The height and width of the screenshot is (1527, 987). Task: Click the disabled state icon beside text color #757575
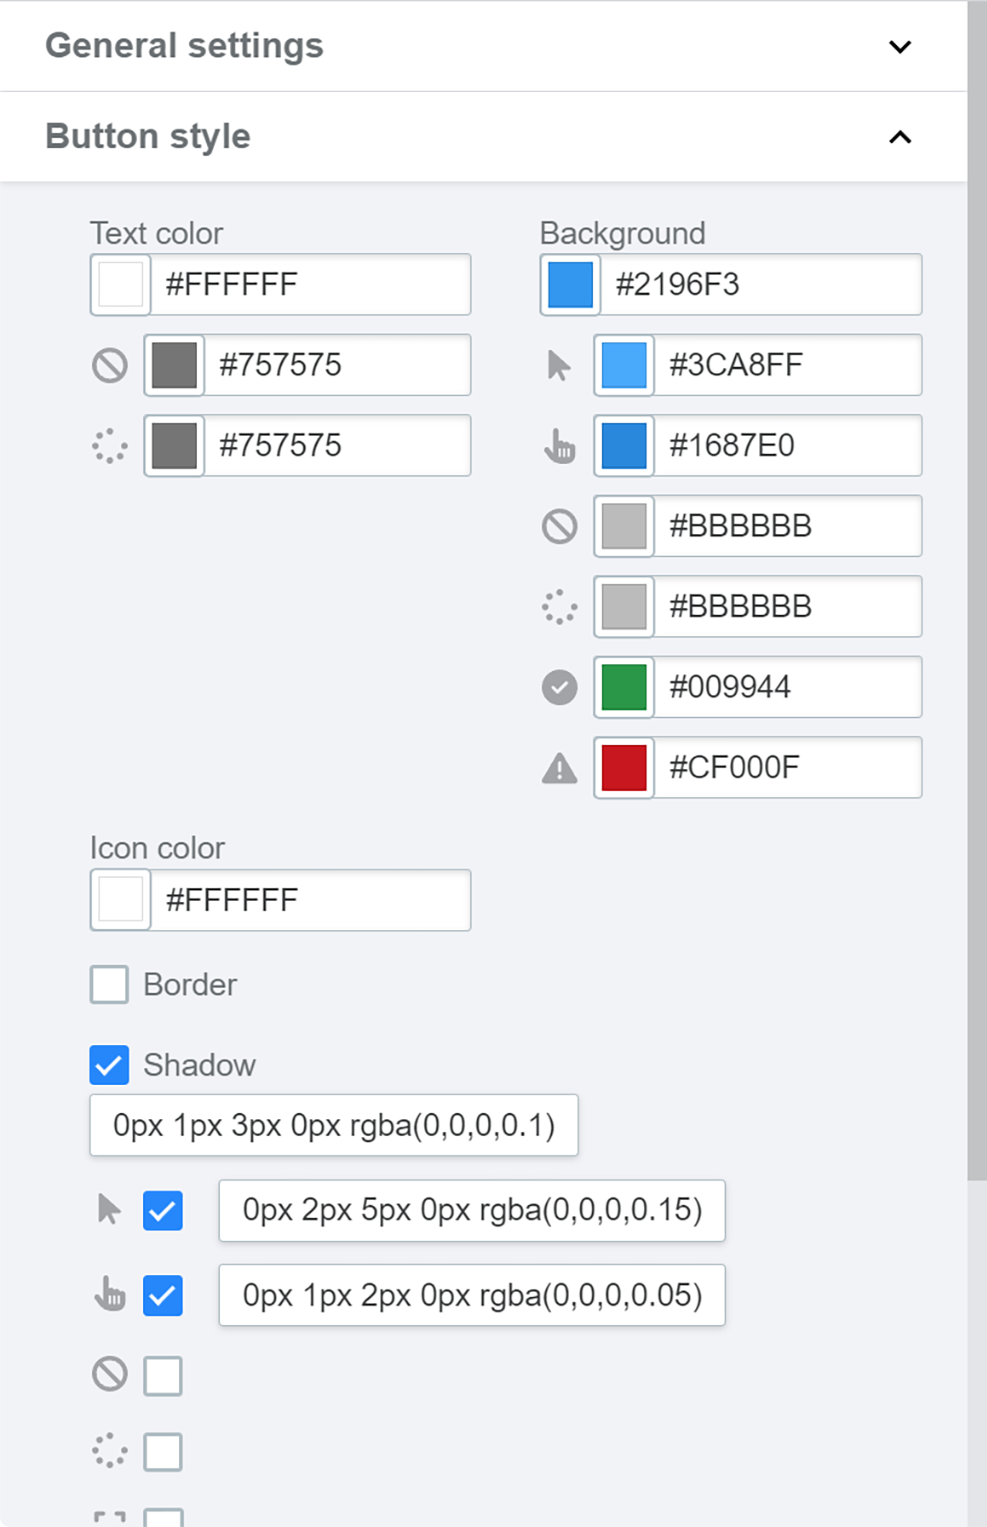coord(110,365)
